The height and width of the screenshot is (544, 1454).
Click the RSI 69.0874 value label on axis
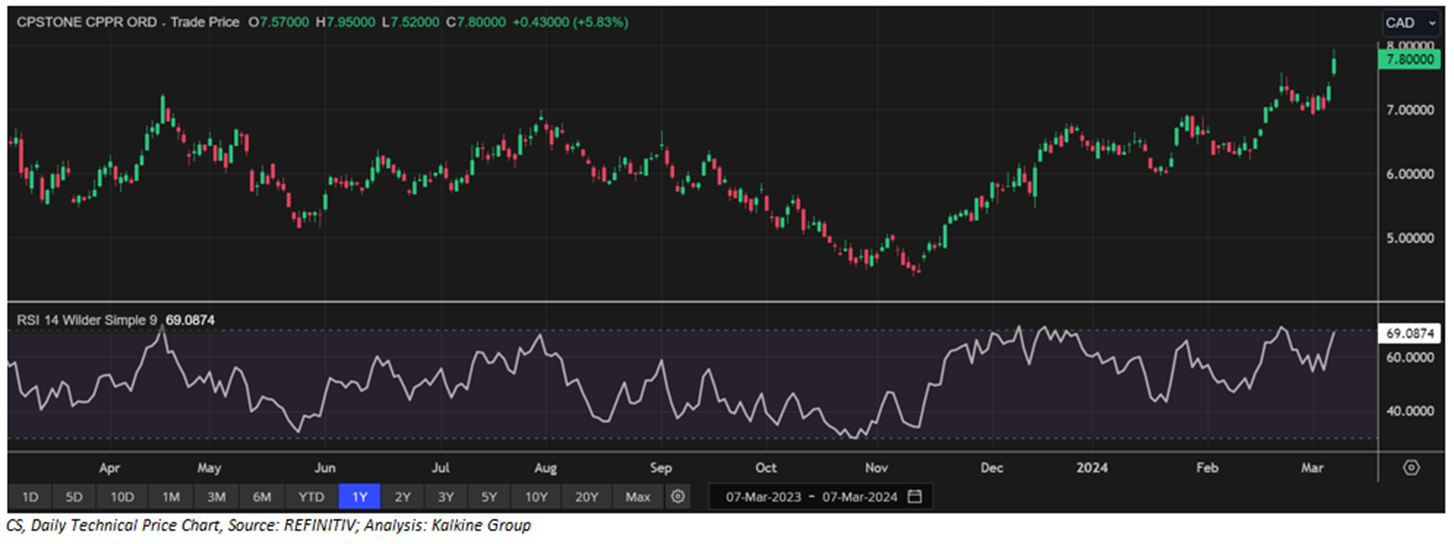tap(1410, 333)
